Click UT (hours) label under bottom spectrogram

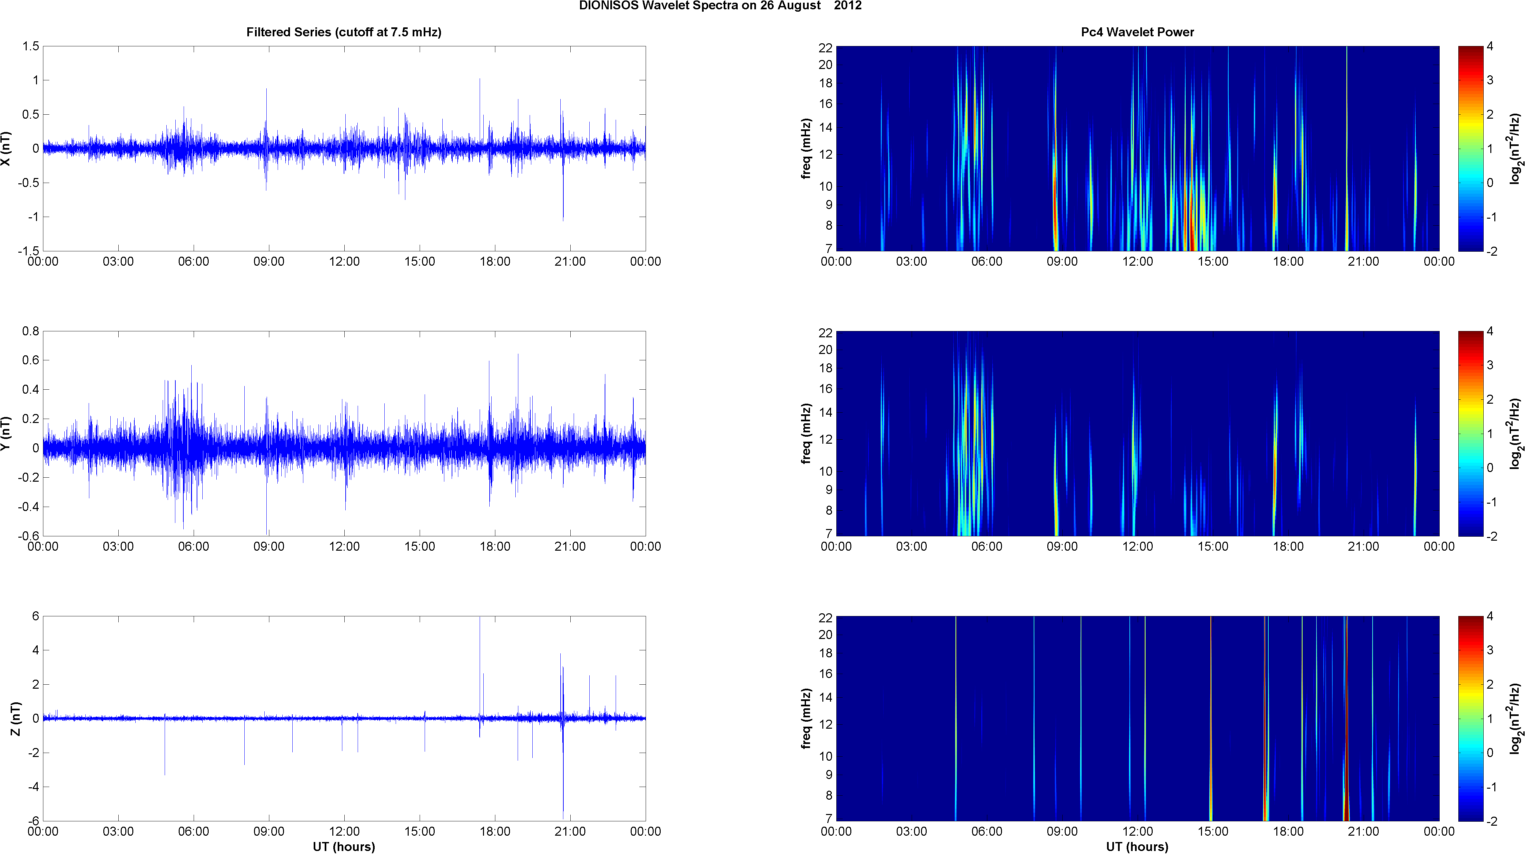click(x=1137, y=846)
